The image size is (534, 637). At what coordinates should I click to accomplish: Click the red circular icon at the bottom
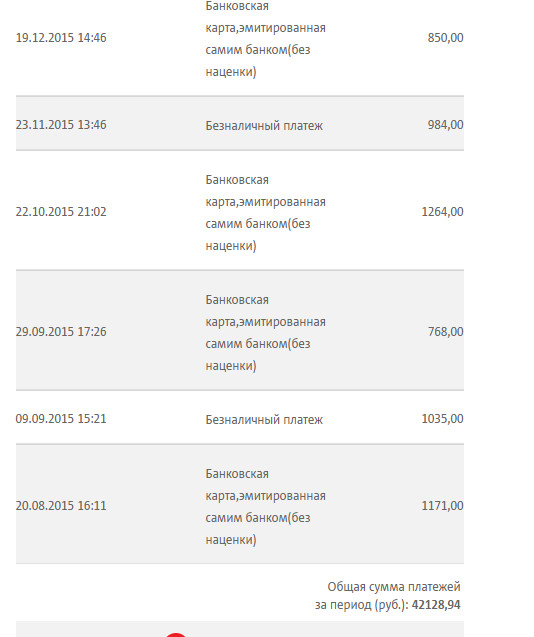point(176,634)
